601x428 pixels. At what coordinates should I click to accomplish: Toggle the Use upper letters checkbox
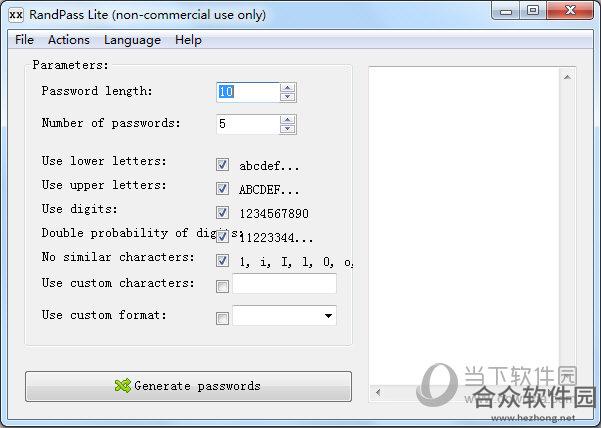pos(222,189)
